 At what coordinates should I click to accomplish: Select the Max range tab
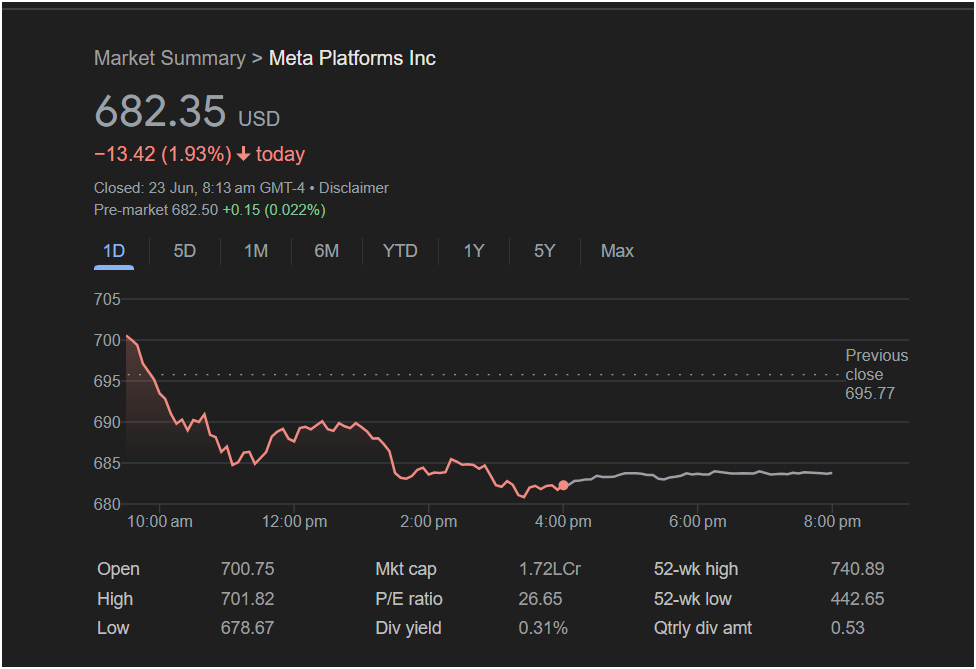point(617,251)
